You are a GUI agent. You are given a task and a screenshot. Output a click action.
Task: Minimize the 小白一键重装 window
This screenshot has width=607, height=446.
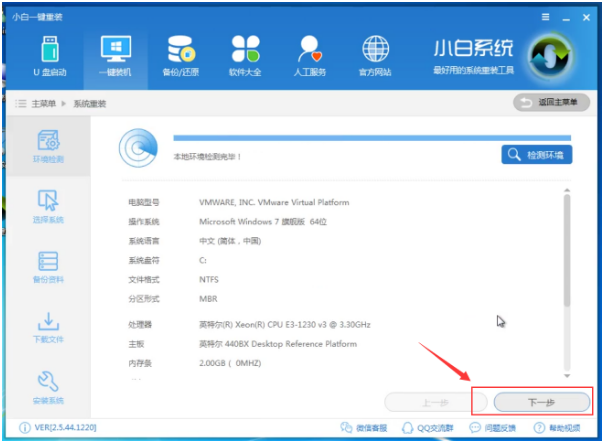(x=566, y=18)
